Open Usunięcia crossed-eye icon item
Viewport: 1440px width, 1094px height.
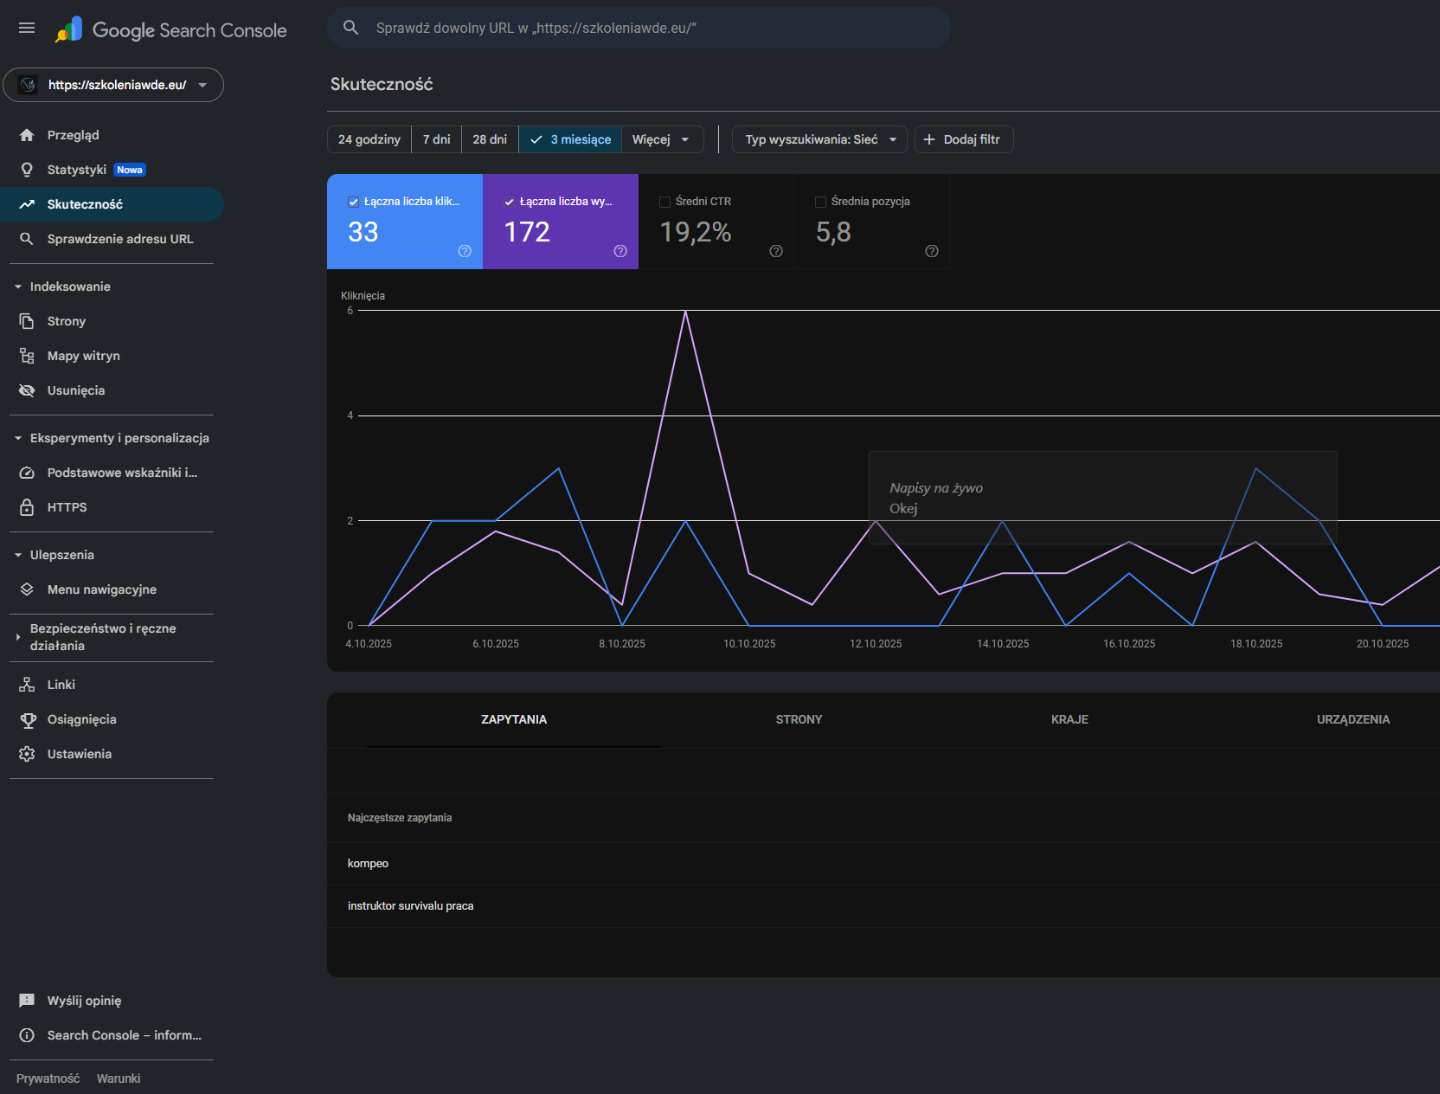(27, 391)
